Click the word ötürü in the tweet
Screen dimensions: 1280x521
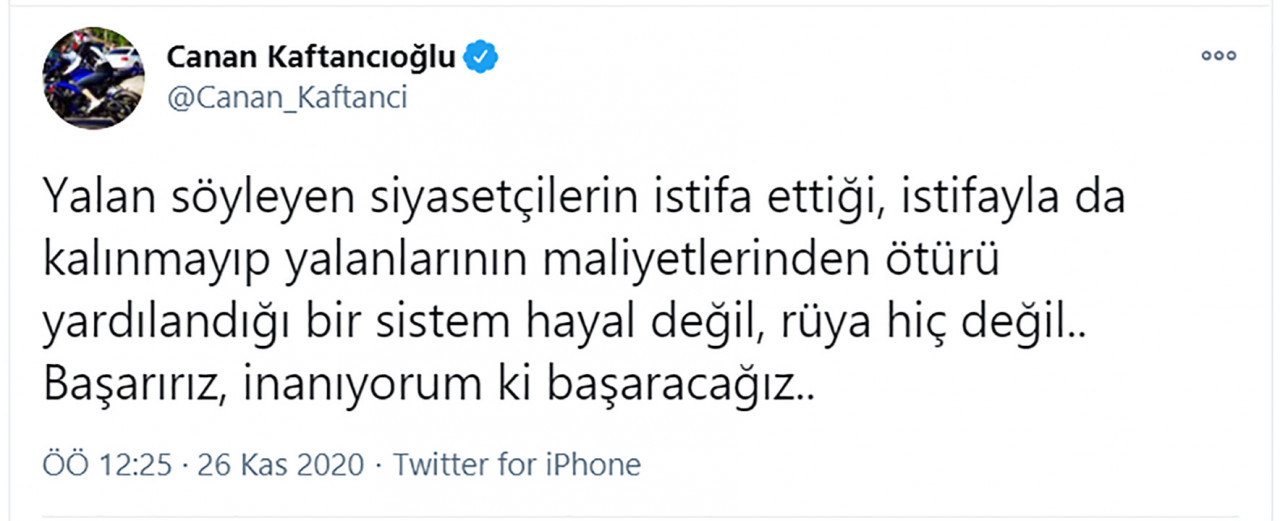point(943,261)
